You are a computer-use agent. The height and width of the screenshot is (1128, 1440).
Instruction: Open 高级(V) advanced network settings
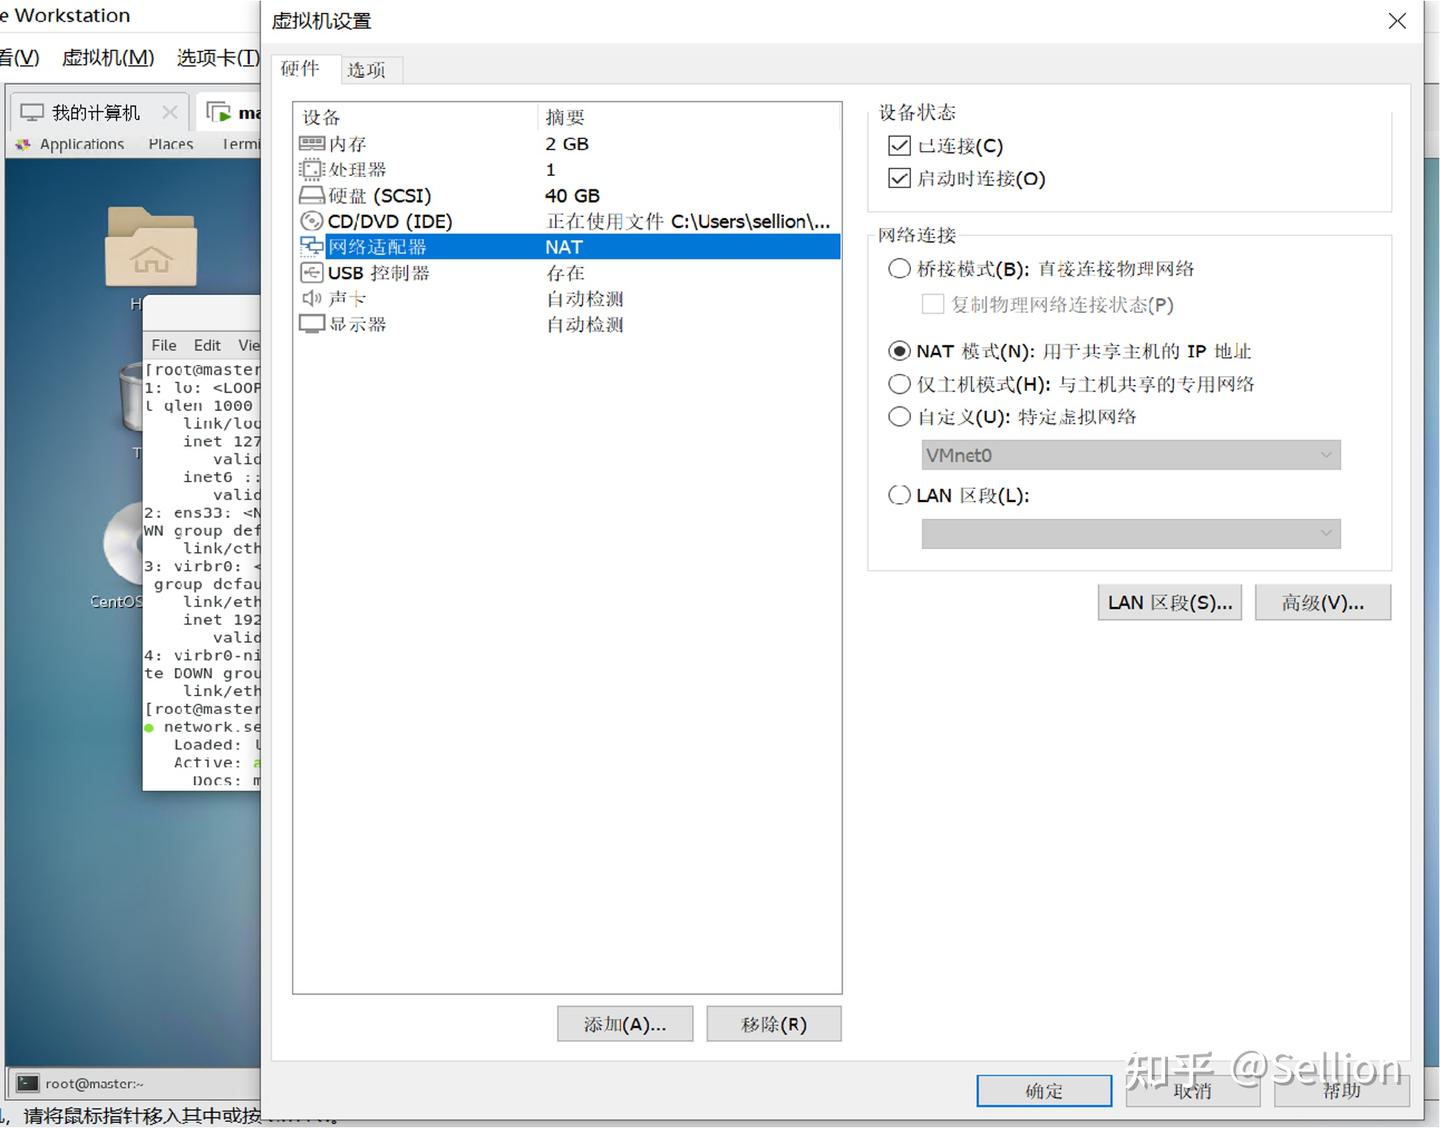click(x=1322, y=602)
